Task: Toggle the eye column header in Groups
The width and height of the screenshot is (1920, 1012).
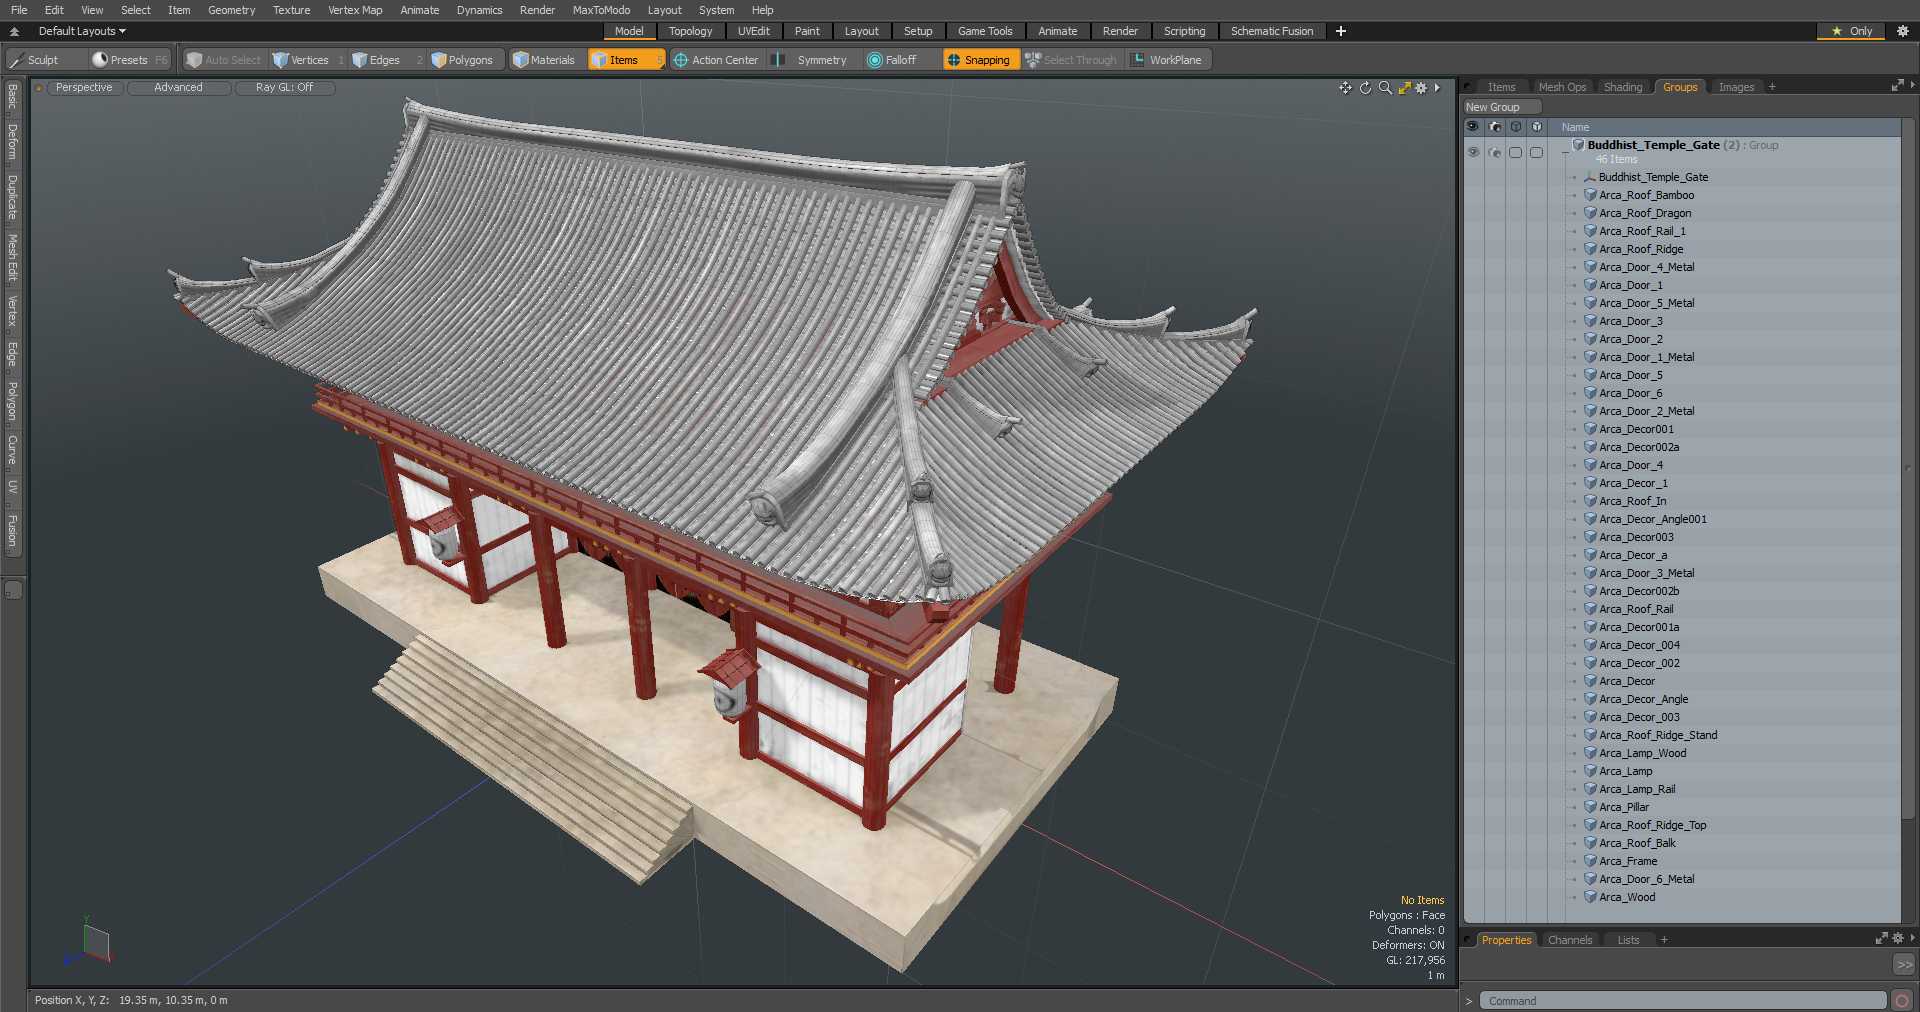Action: click(1473, 127)
